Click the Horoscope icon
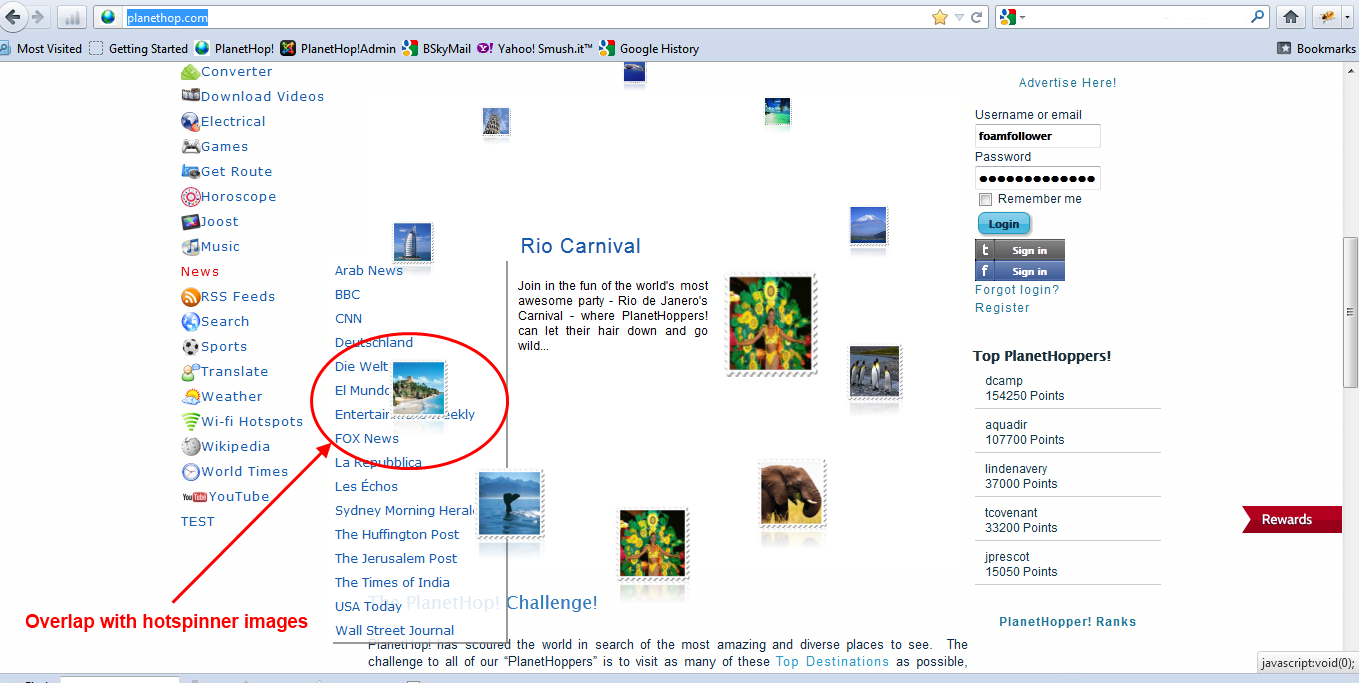 pyautogui.click(x=190, y=197)
